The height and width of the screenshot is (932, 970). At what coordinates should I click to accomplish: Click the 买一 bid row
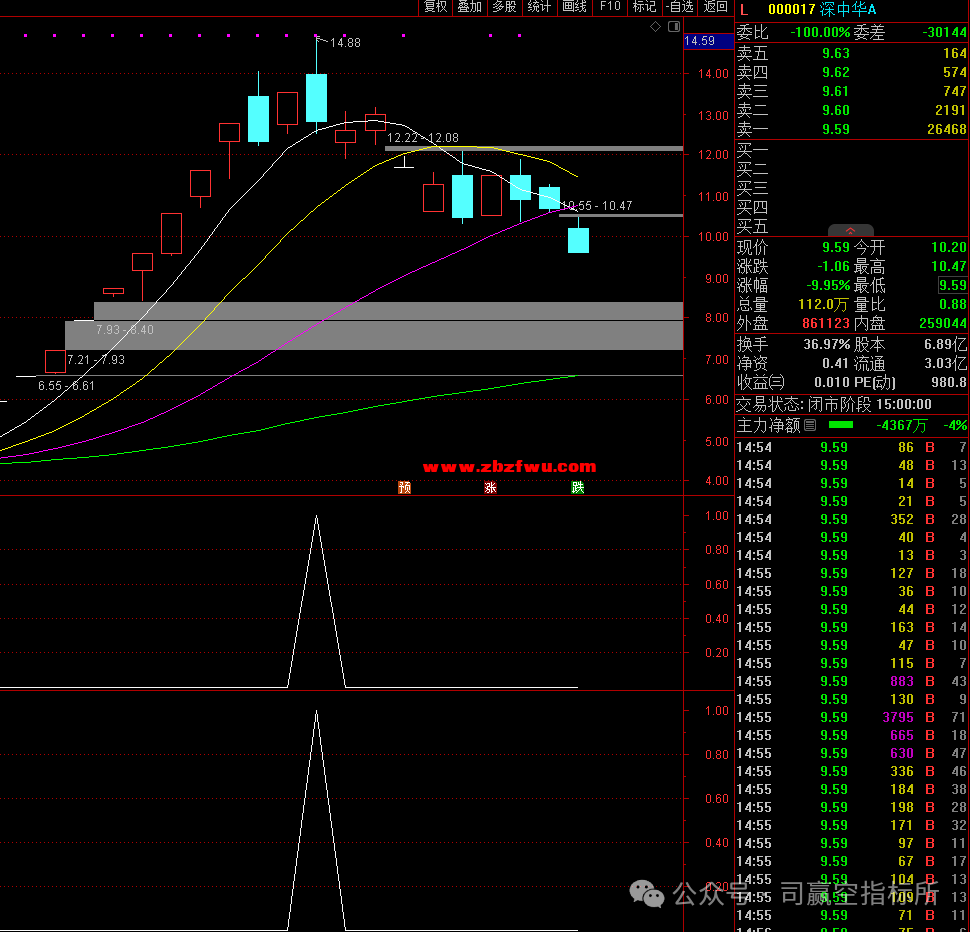[852, 151]
